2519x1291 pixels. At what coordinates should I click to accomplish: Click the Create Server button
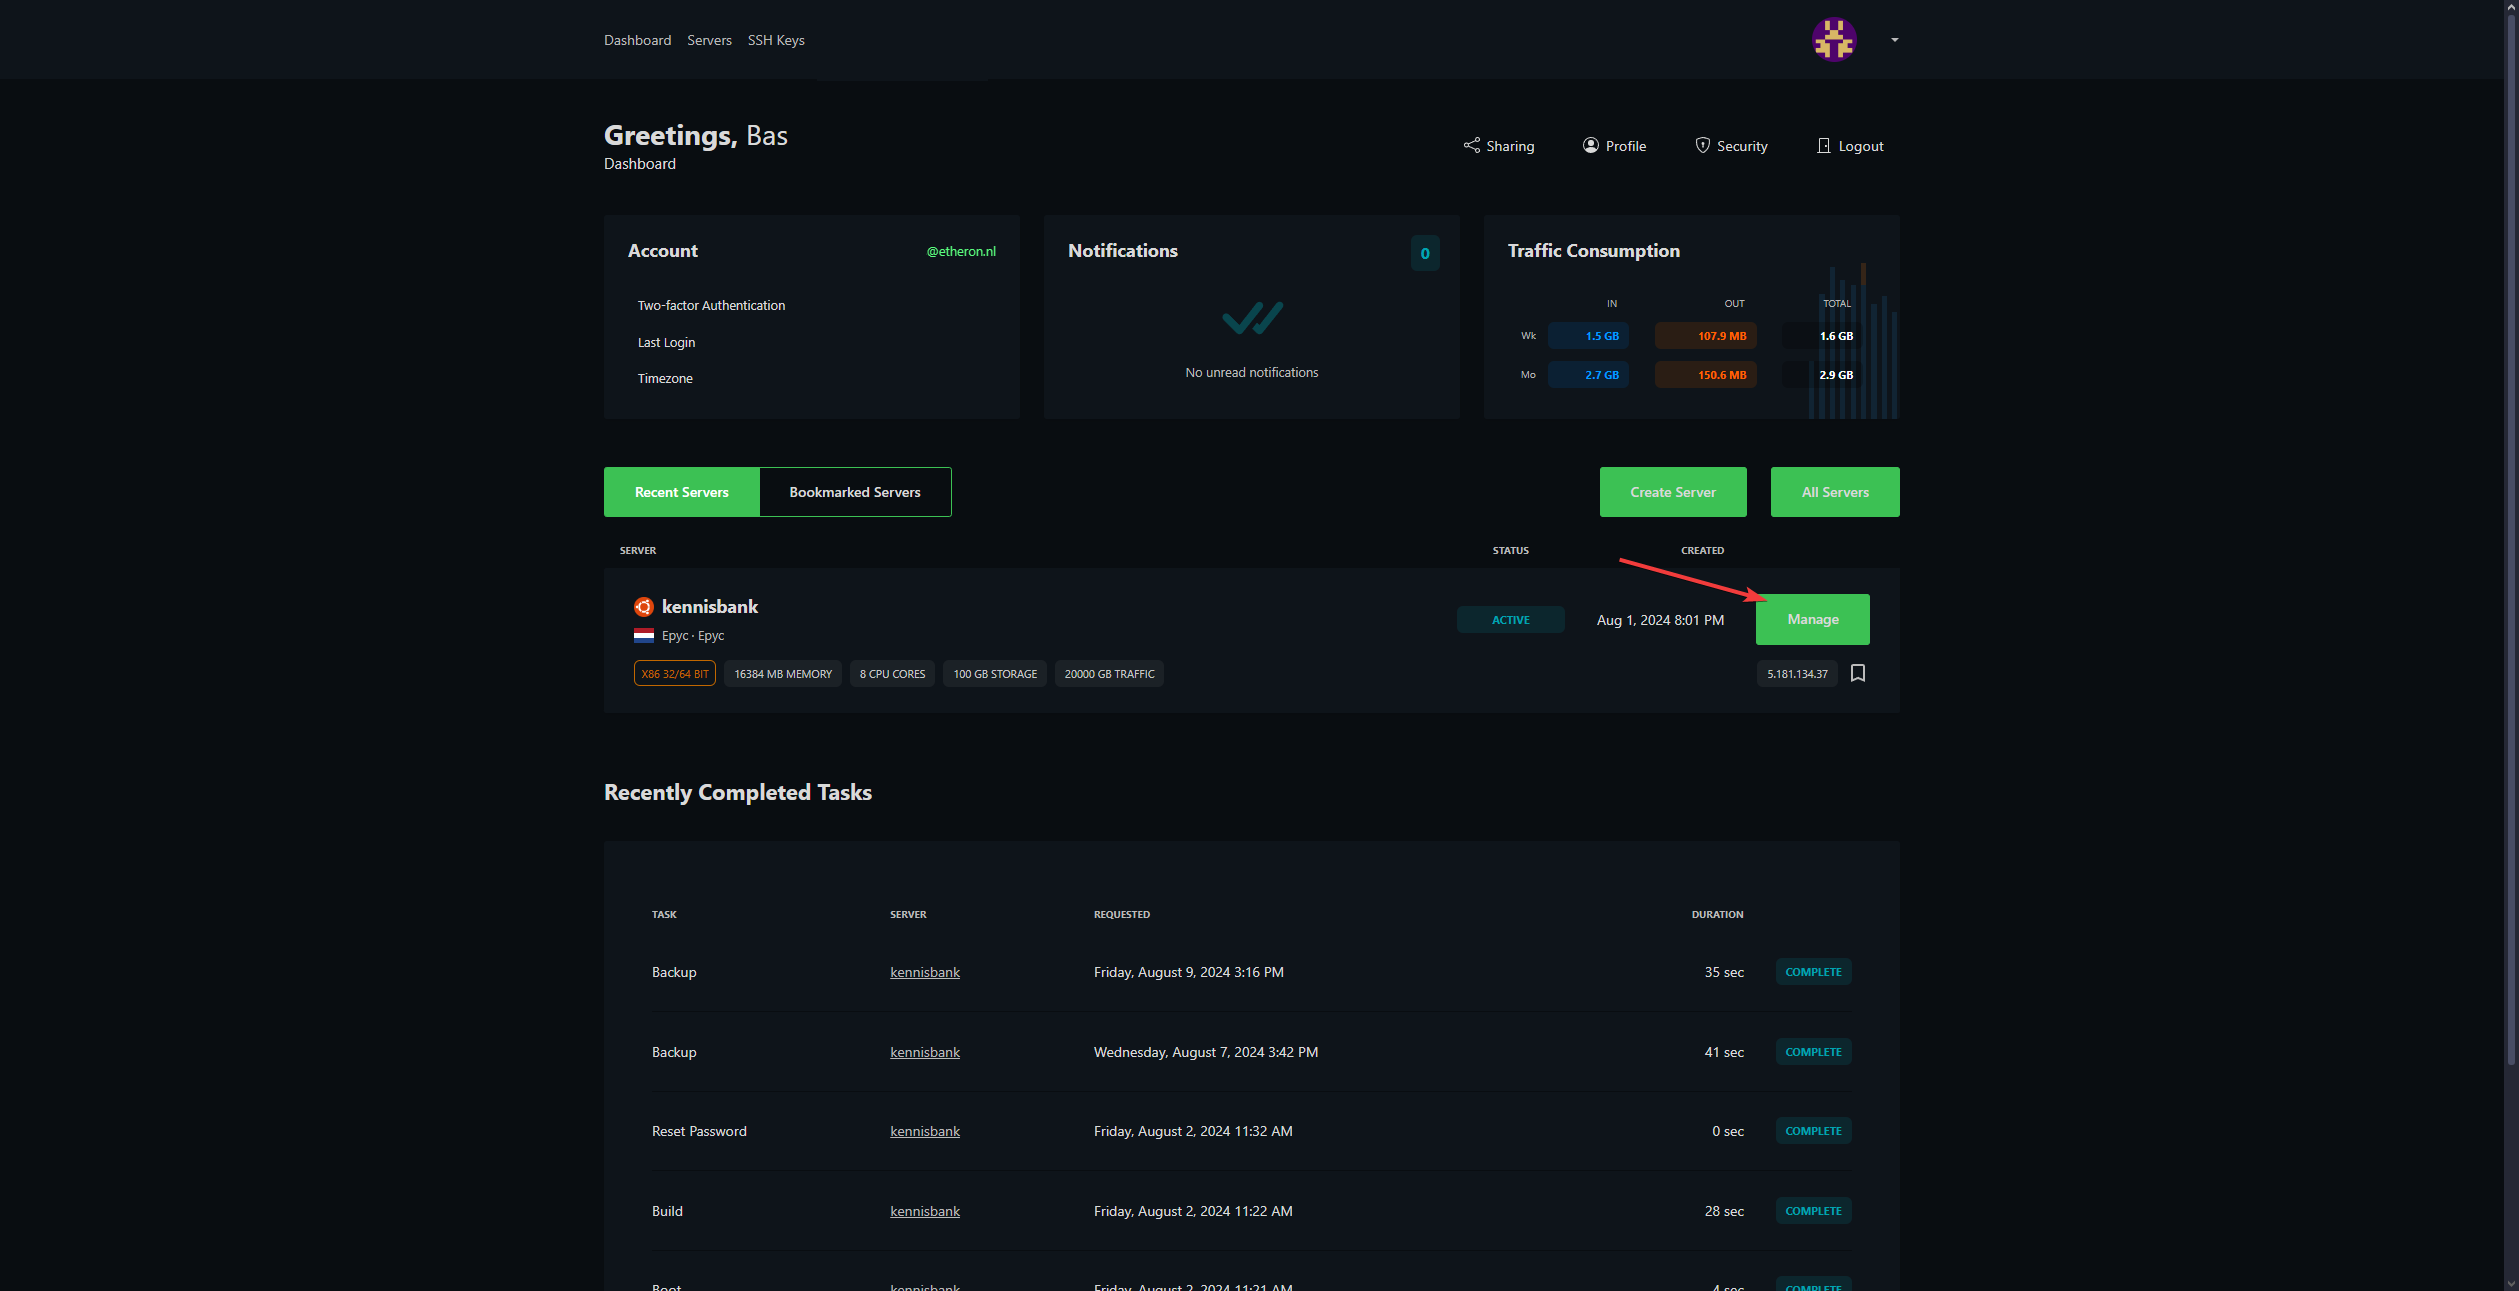pos(1672,492)
